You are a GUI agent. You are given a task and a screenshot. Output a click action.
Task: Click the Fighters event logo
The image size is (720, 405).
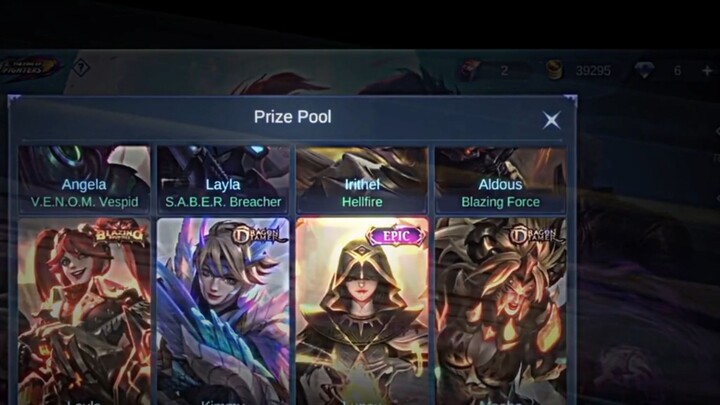(28, 68)
